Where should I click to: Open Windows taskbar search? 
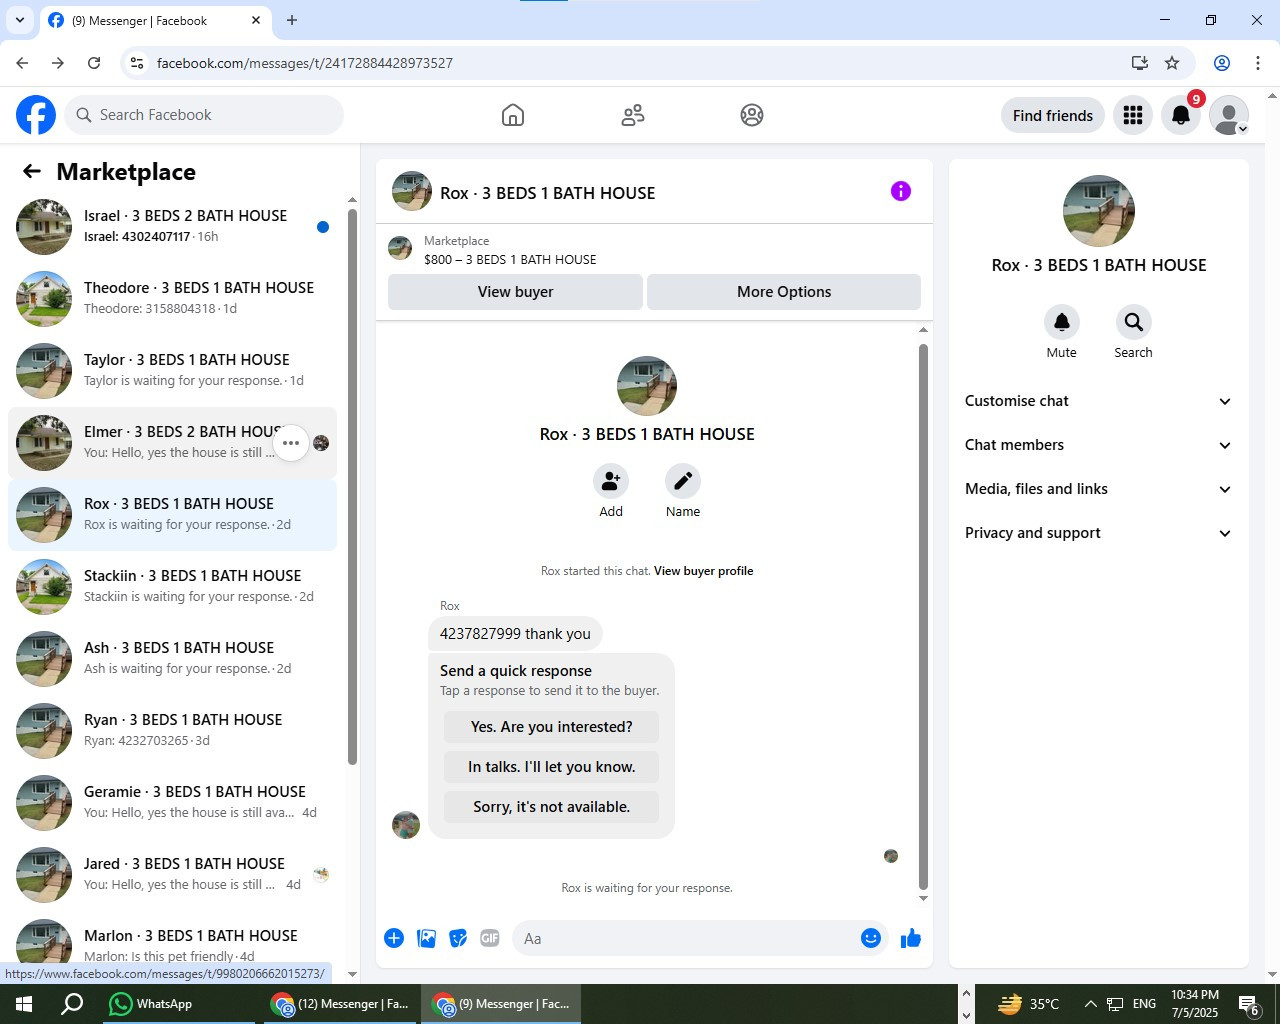coord(72,1004)
